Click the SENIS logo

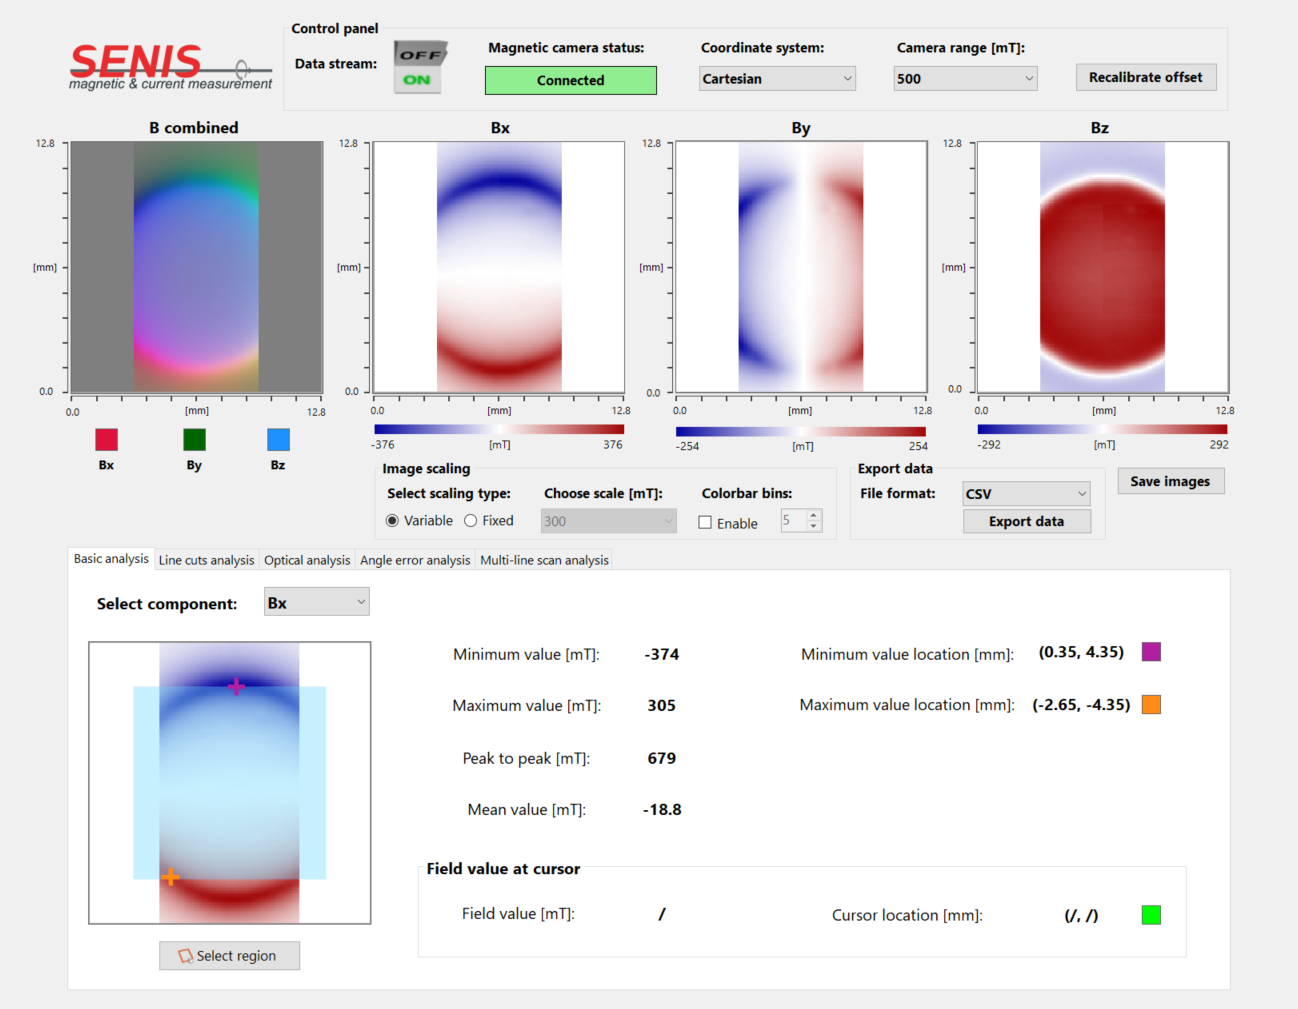click(169, 67)
